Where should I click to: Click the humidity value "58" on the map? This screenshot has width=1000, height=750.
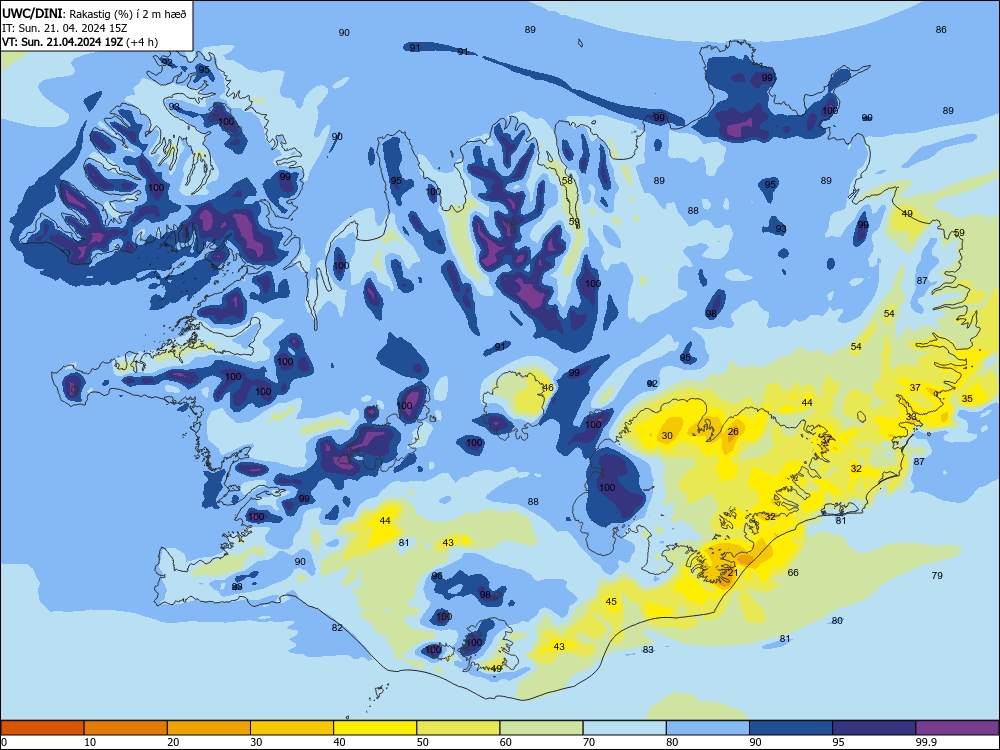(567, 181)
